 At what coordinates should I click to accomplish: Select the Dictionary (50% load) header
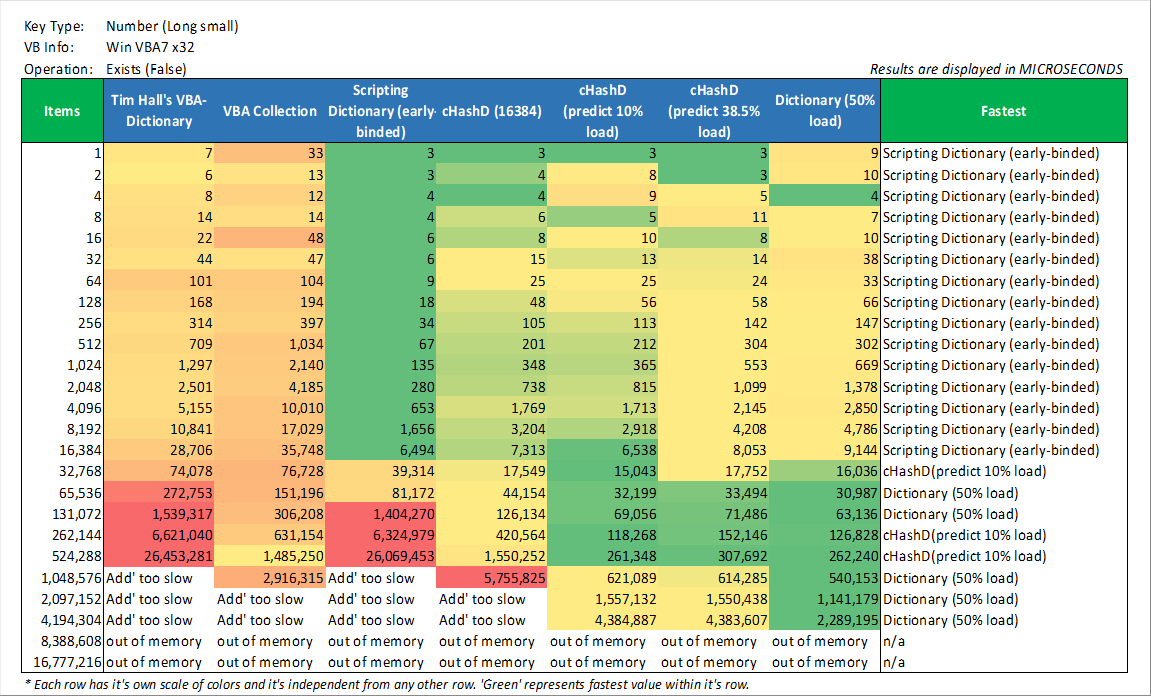click(x=825, y=111)
